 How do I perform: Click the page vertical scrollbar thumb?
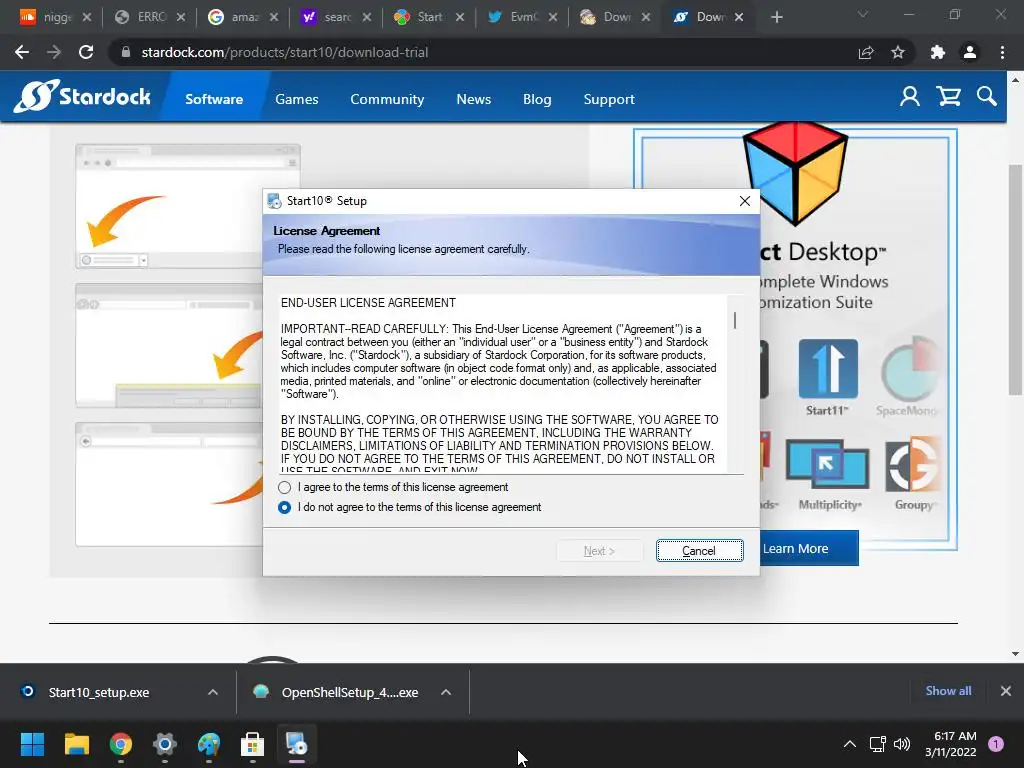(x=1015, y=280)
